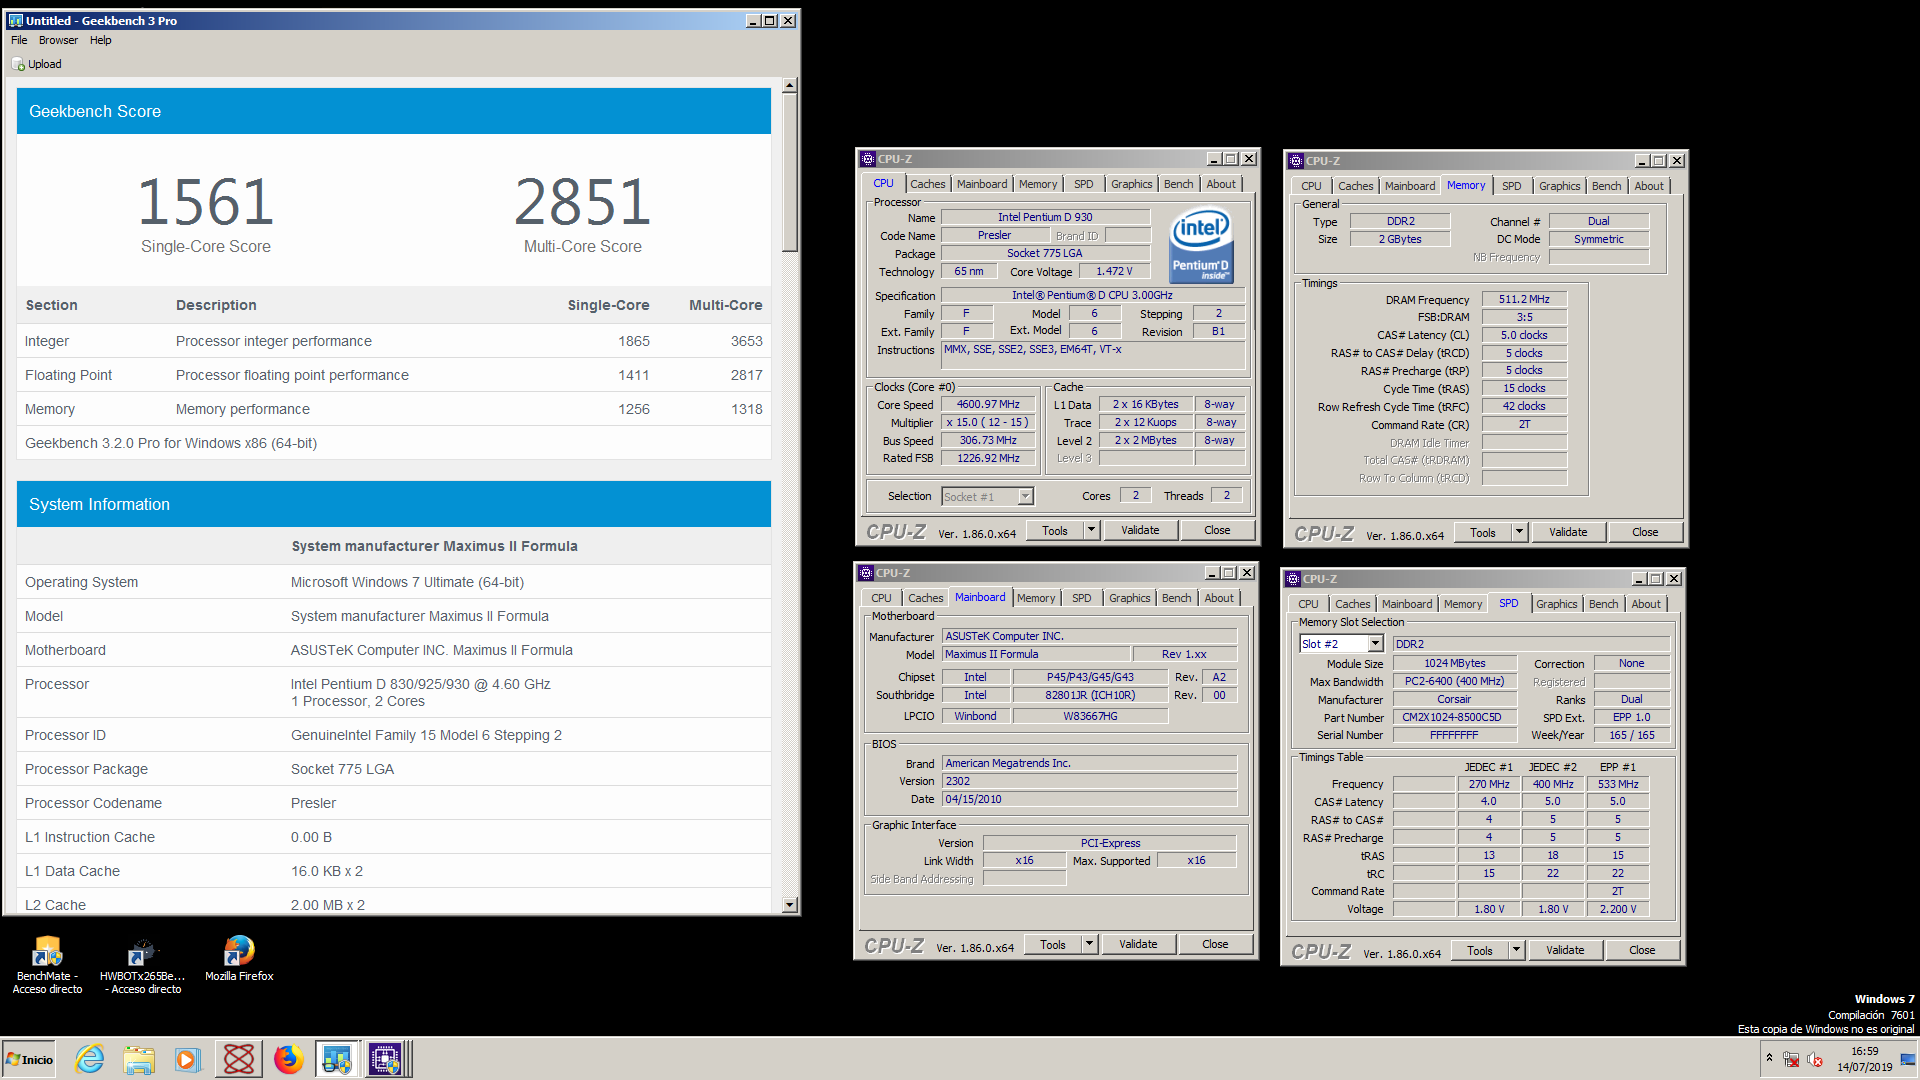1920x1080 pixels.
Task: Click the Integer row in Geekbench results
Action: (394, 341)
